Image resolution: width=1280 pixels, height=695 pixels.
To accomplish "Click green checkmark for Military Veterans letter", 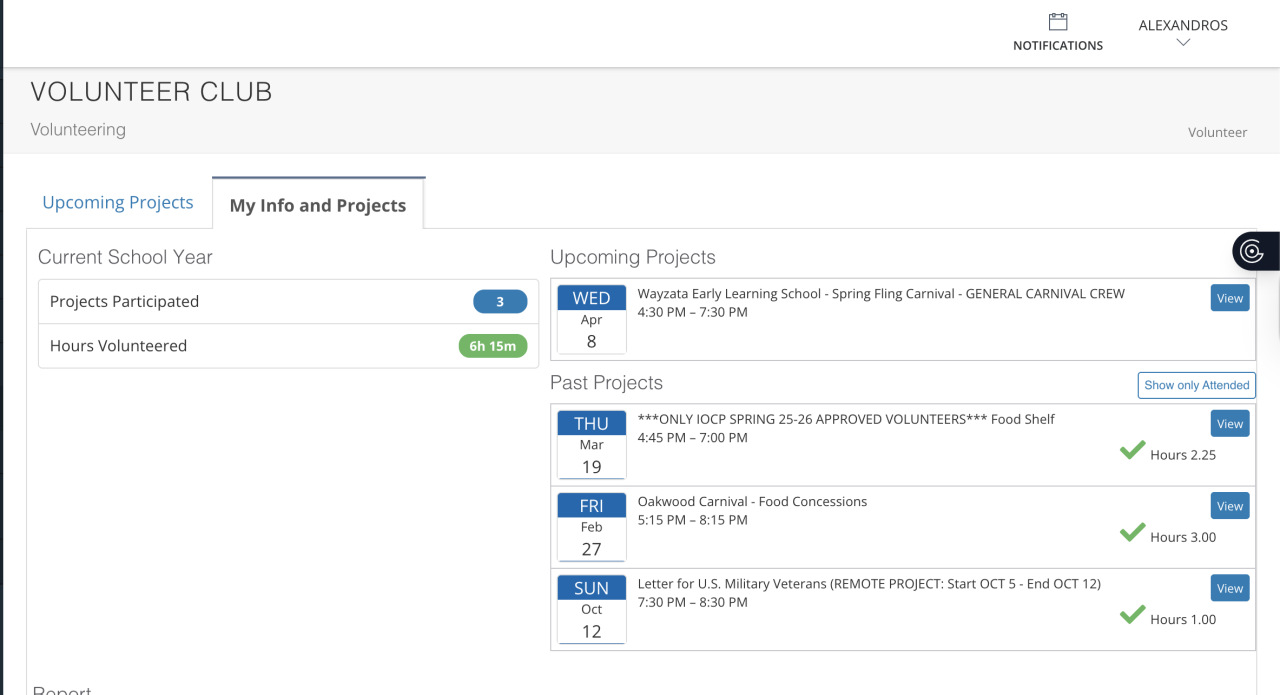I will click(x=1132, y=615).
